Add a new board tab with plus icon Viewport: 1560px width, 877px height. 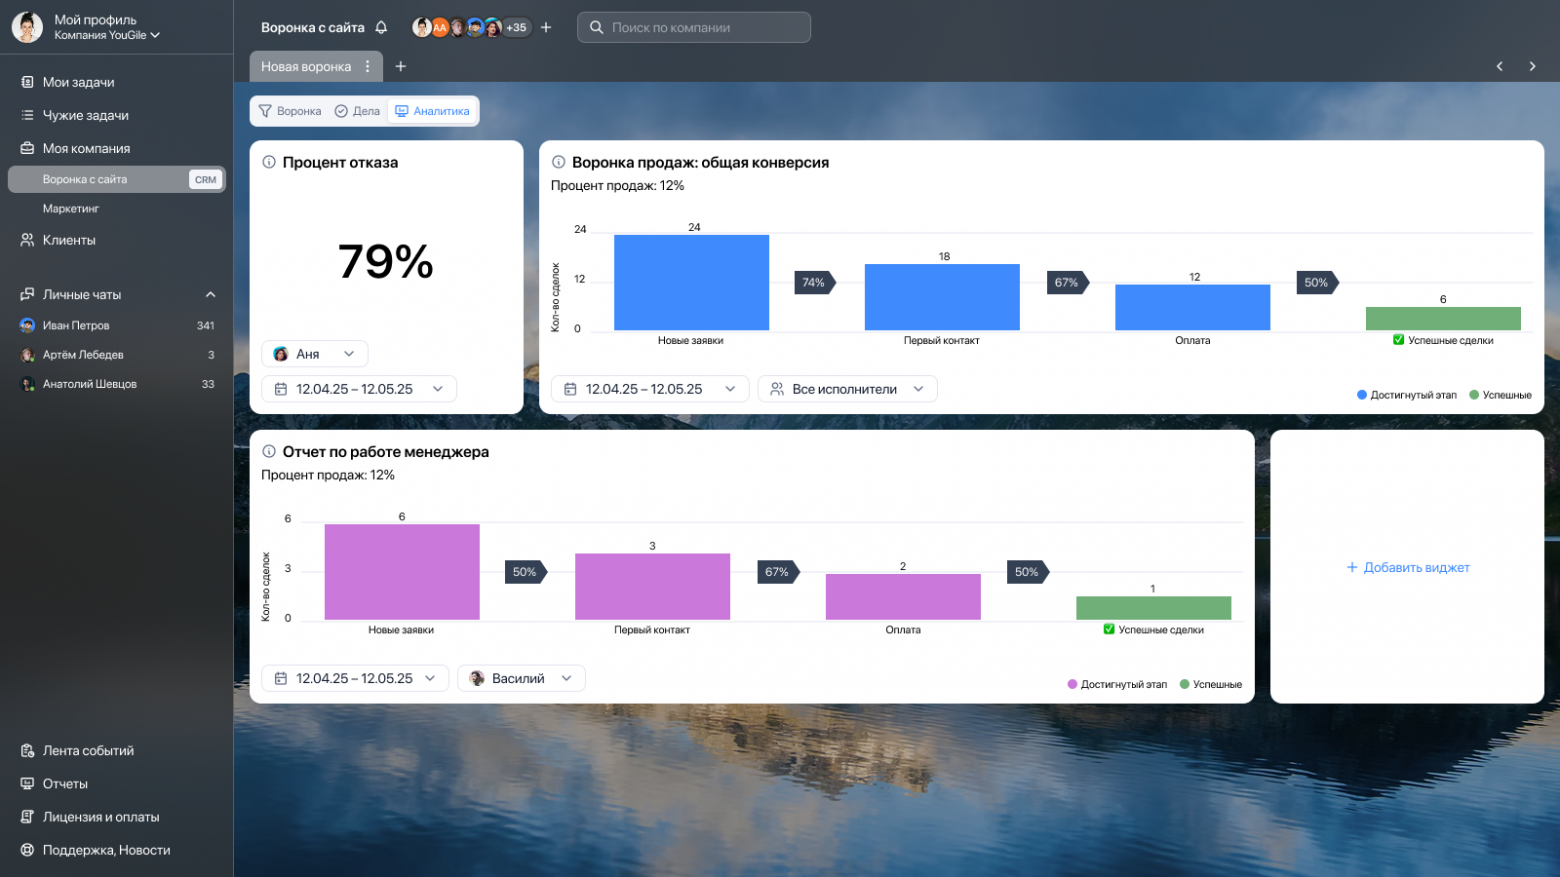401,67
